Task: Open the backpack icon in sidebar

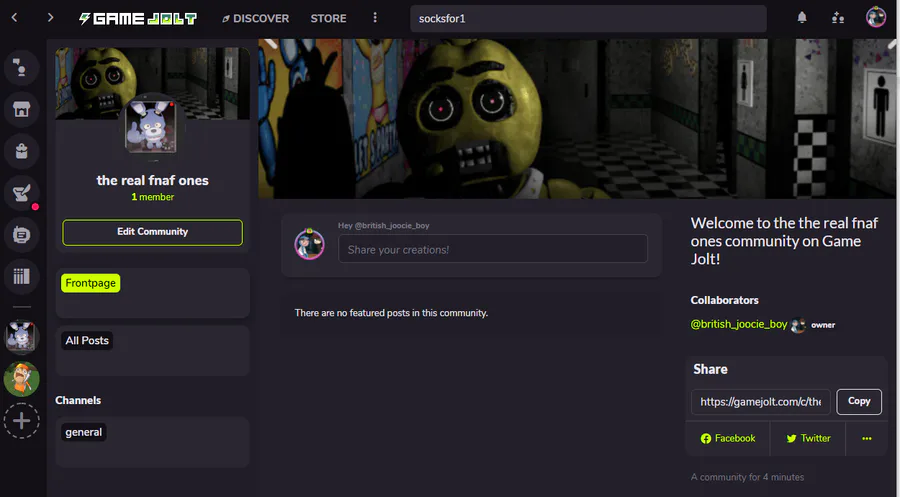Action: tap(21, 151)
